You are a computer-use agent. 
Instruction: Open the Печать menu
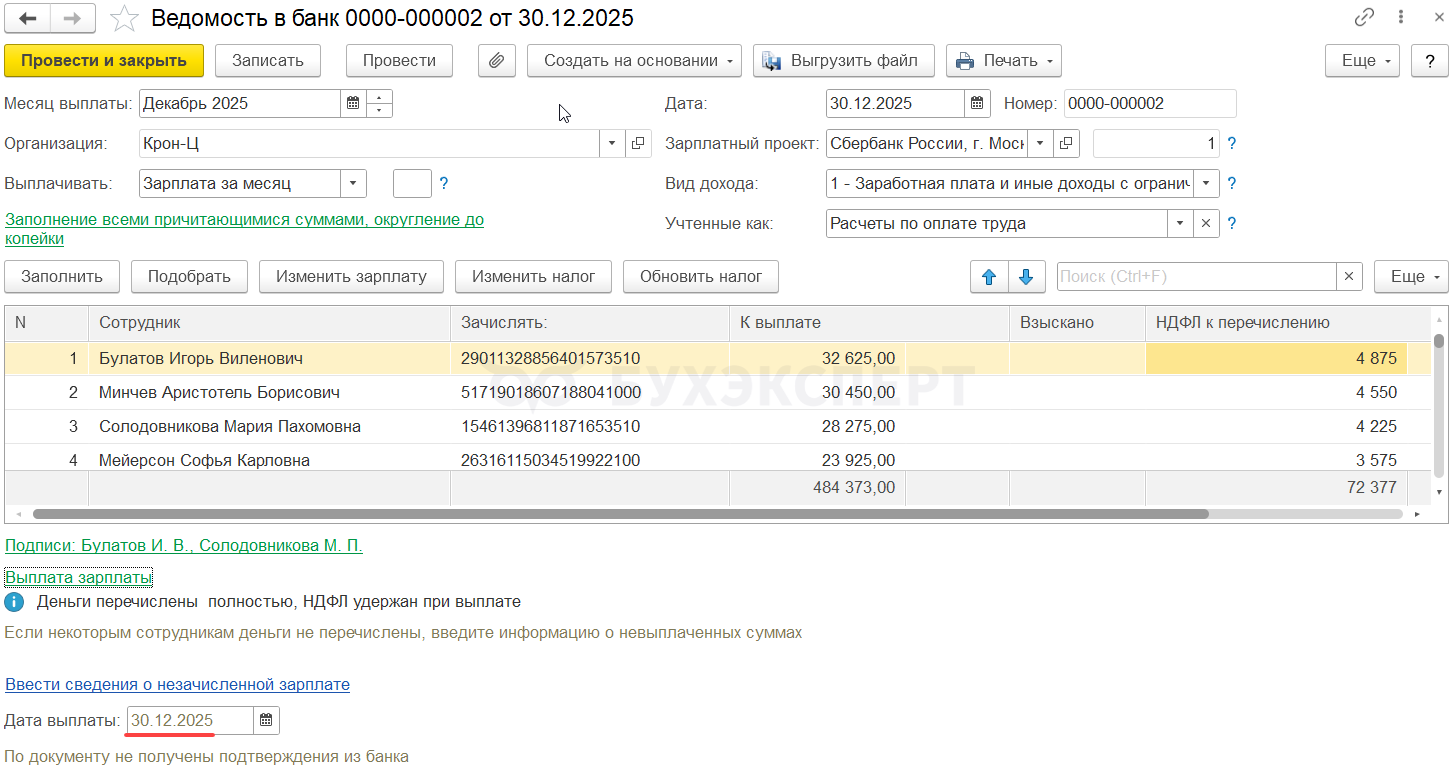pos(1003,60)
